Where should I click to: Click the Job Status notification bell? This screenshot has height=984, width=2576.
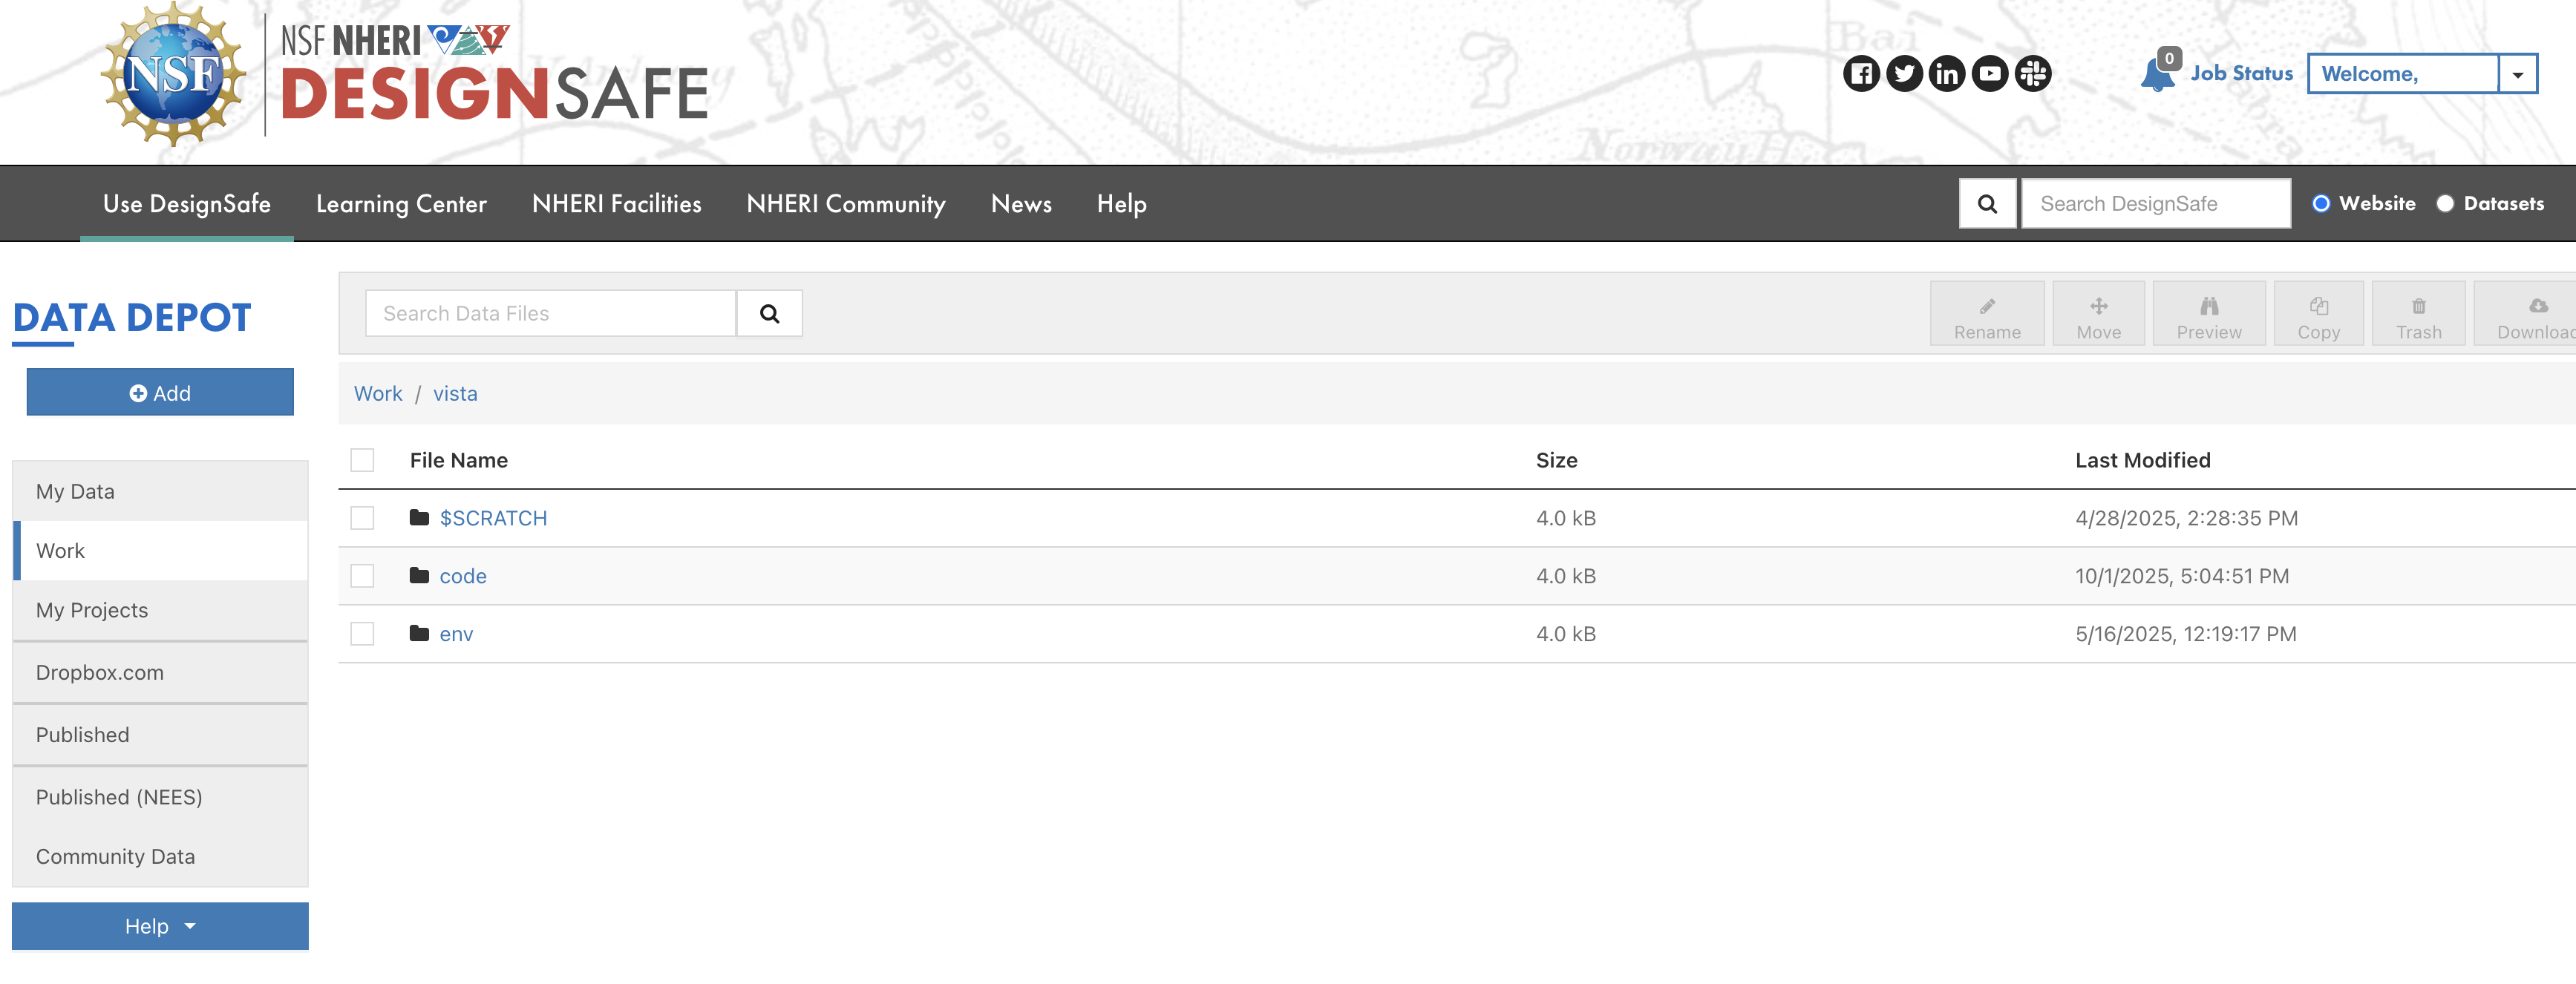pyautogui.click(x=2158, y=74)
